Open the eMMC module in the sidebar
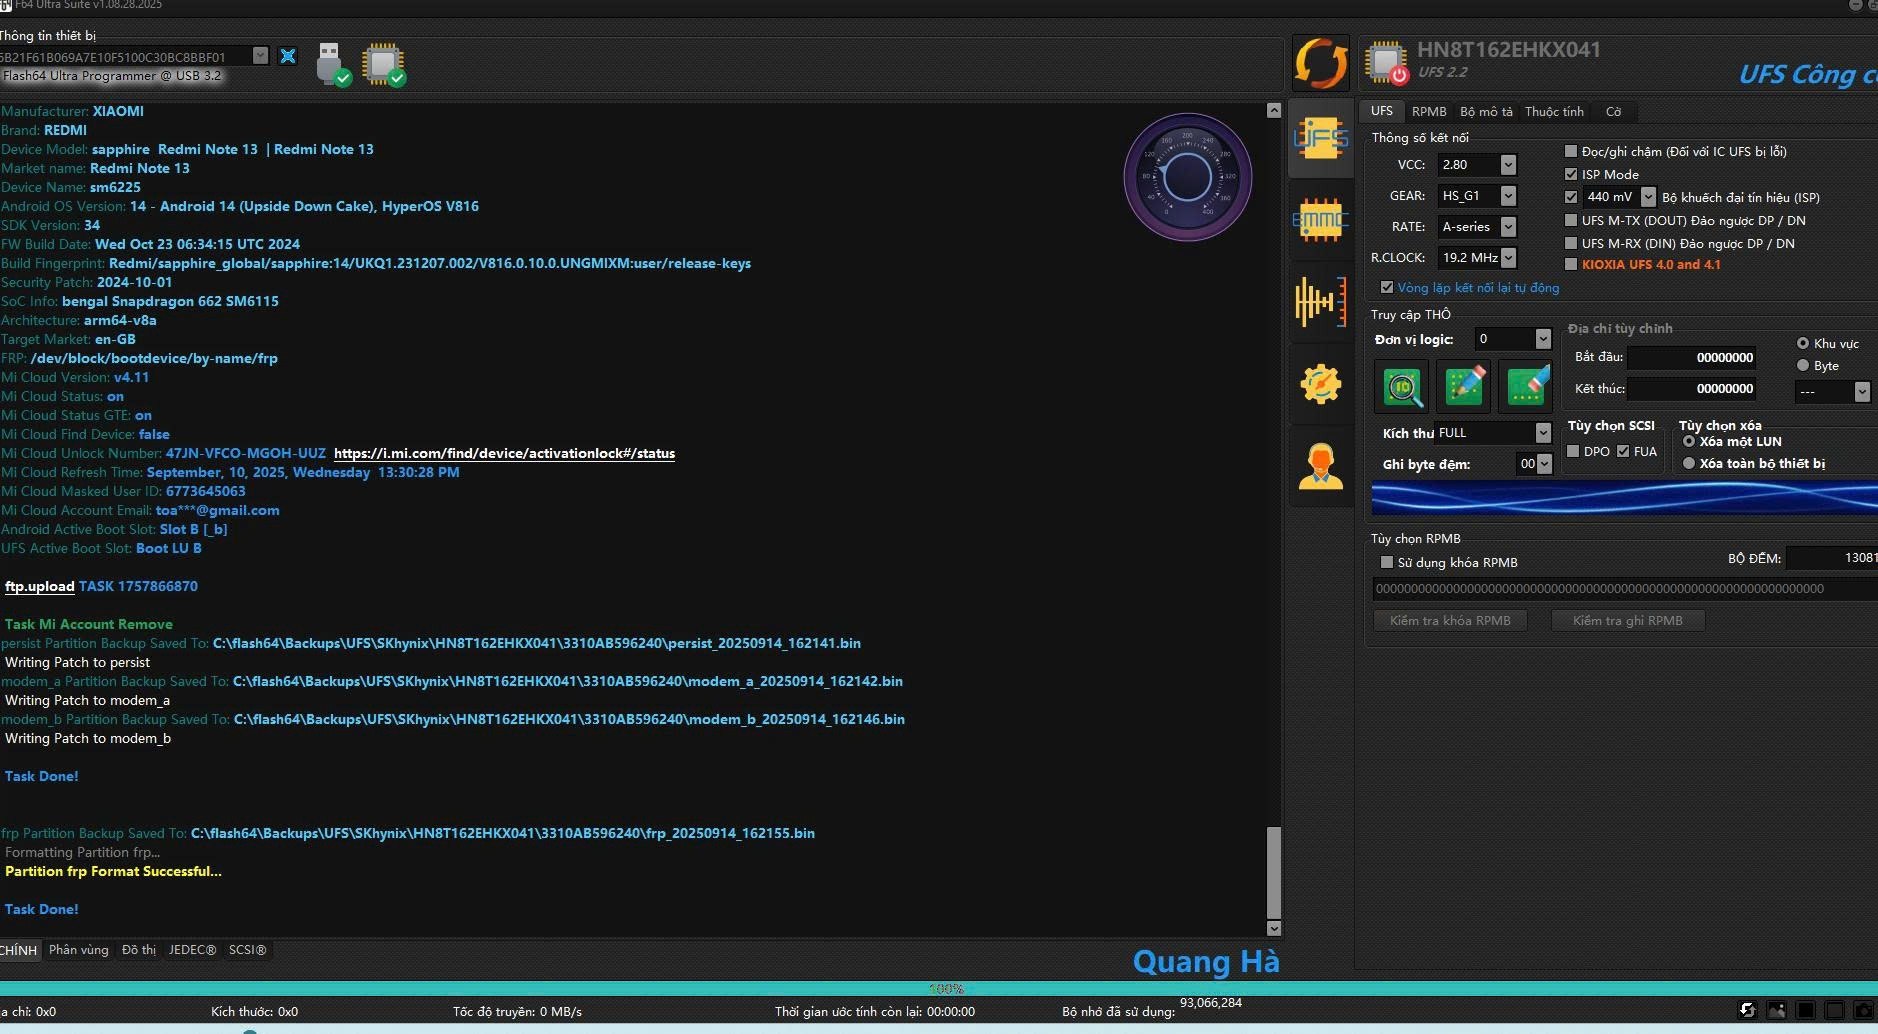The width and height of the screenshot is (1878, 1034). [1320, 220]
